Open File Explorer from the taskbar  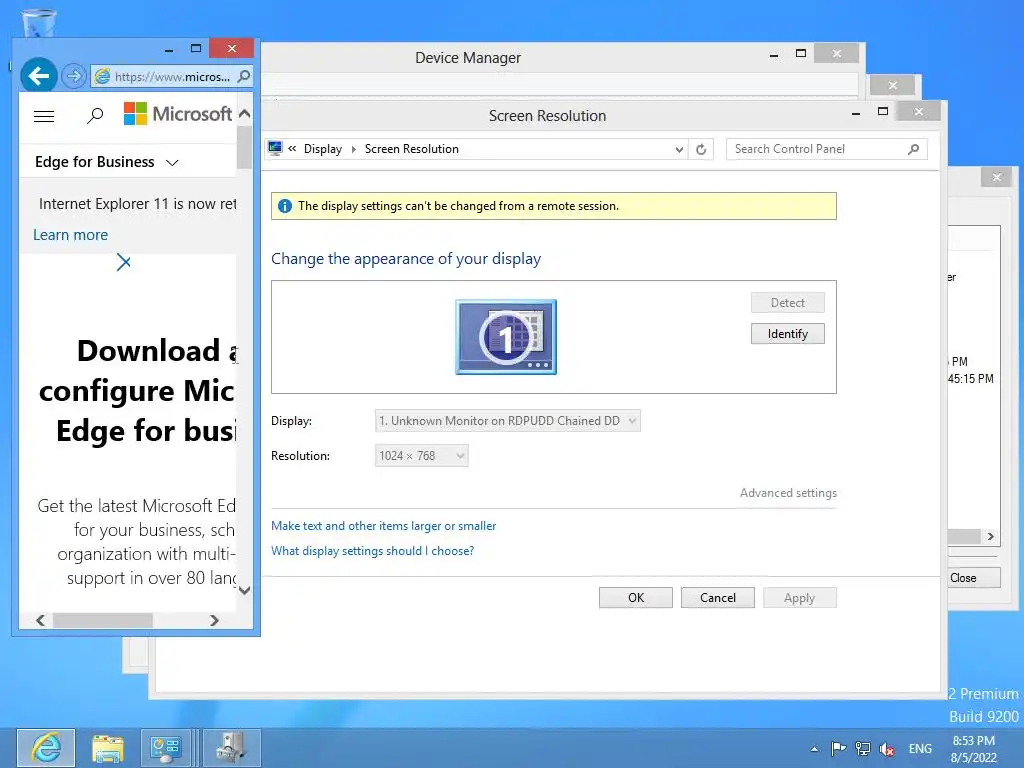tap(108, 748)
